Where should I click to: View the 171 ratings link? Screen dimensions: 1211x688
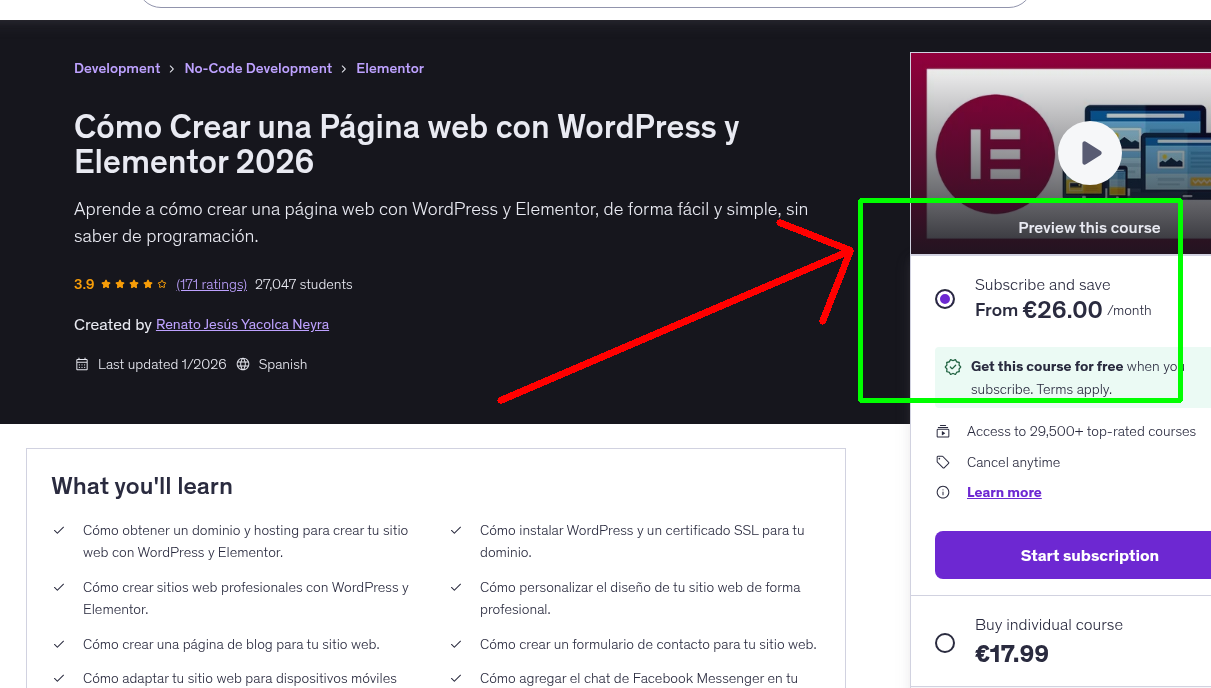pos(211,284)
